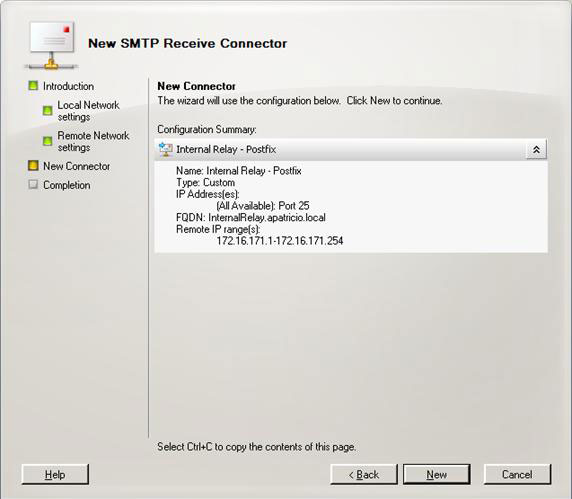This screenshot has height=499, width=572.
Task: Click the Select Ctrl+C copy hint text
Action: (256, 447)
